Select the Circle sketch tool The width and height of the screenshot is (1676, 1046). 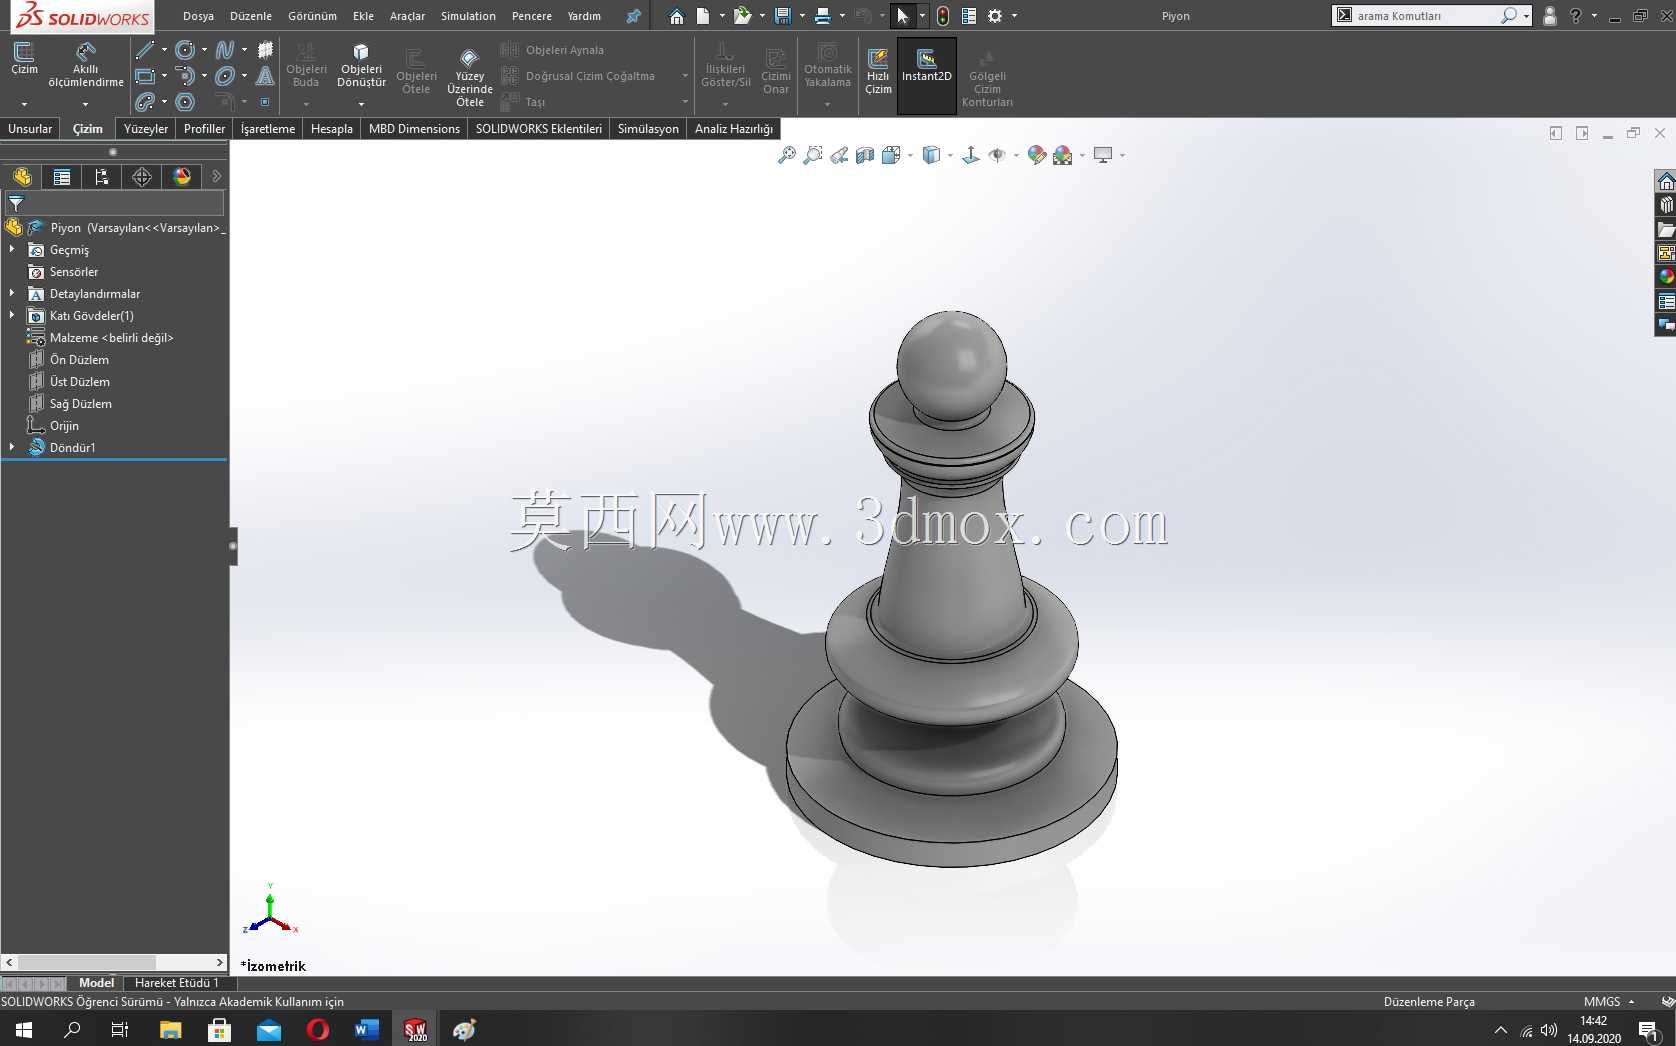click(x=185, y=50)
